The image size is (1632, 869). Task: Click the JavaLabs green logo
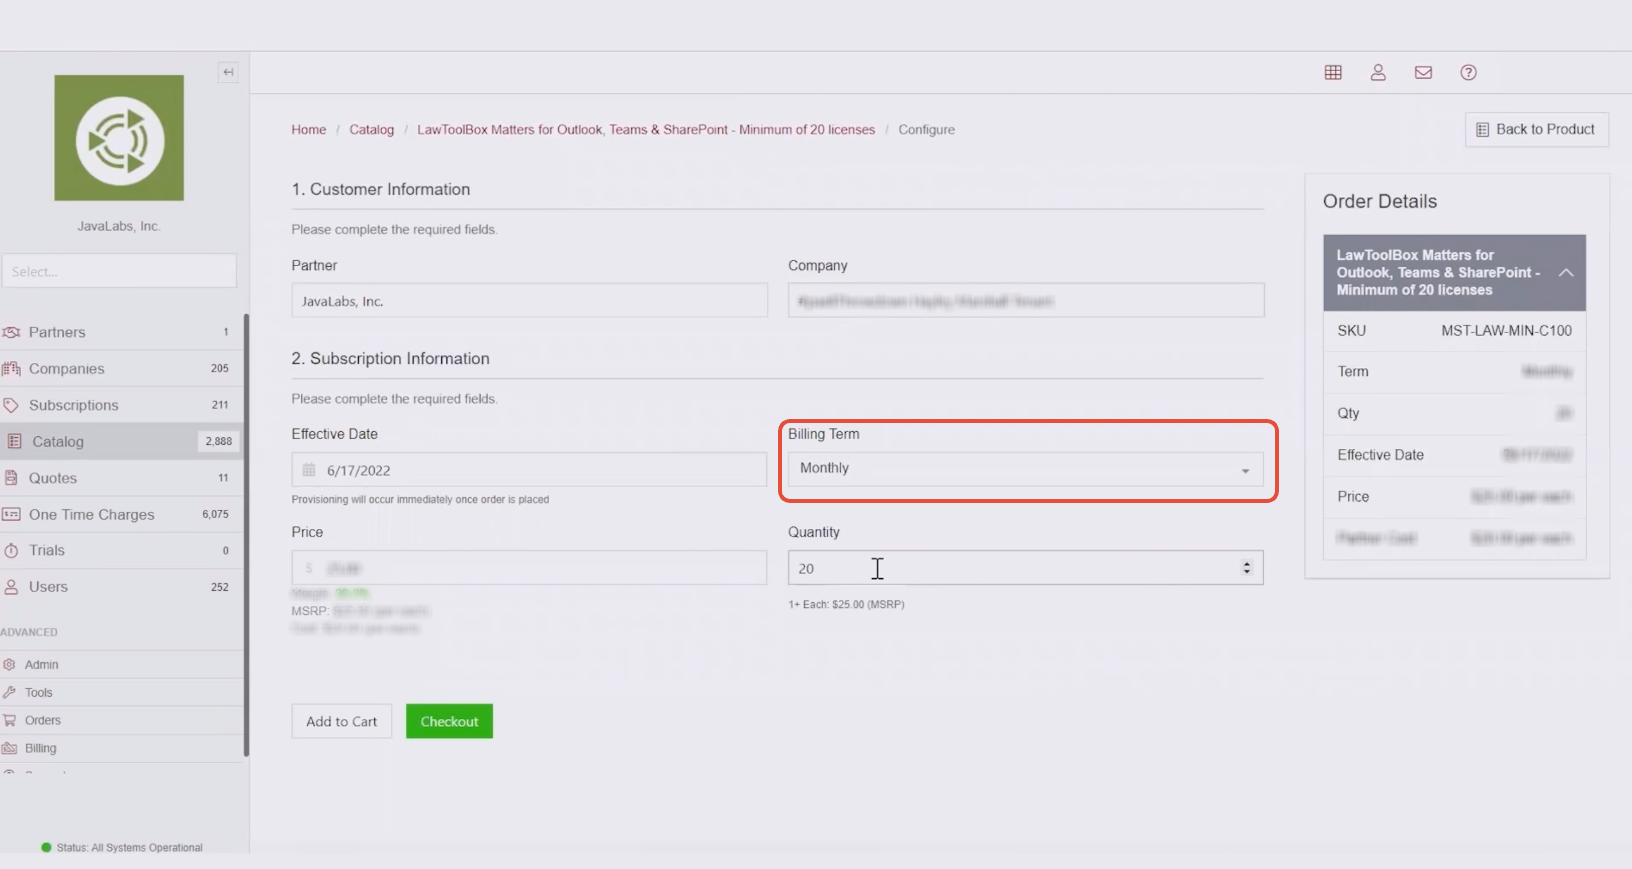(119, 138)
